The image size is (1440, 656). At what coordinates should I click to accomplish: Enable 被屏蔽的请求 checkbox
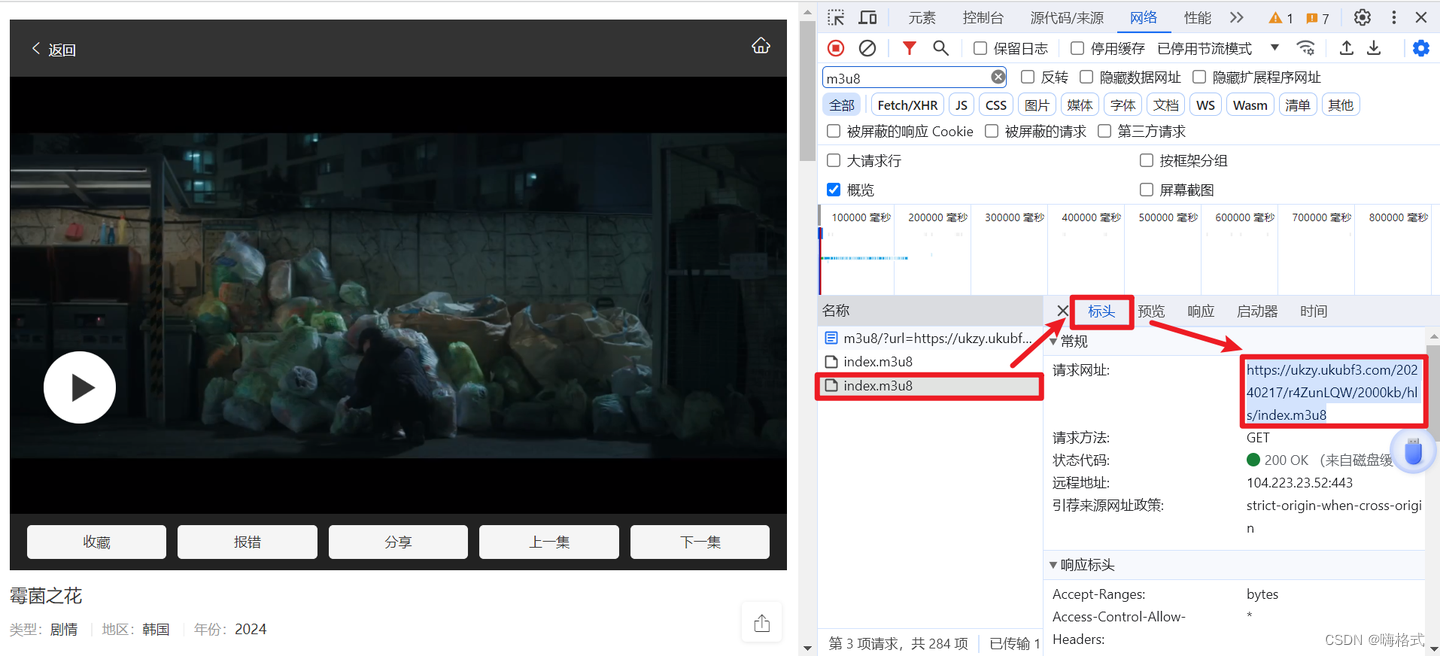[991, 131]
